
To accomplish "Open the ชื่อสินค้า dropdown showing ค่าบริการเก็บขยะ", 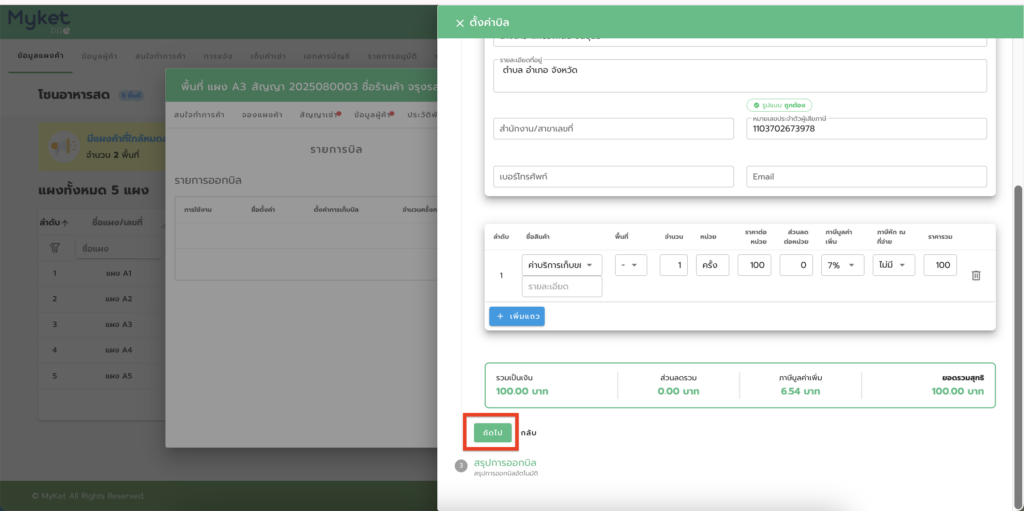I will click(x=562, y=265).
